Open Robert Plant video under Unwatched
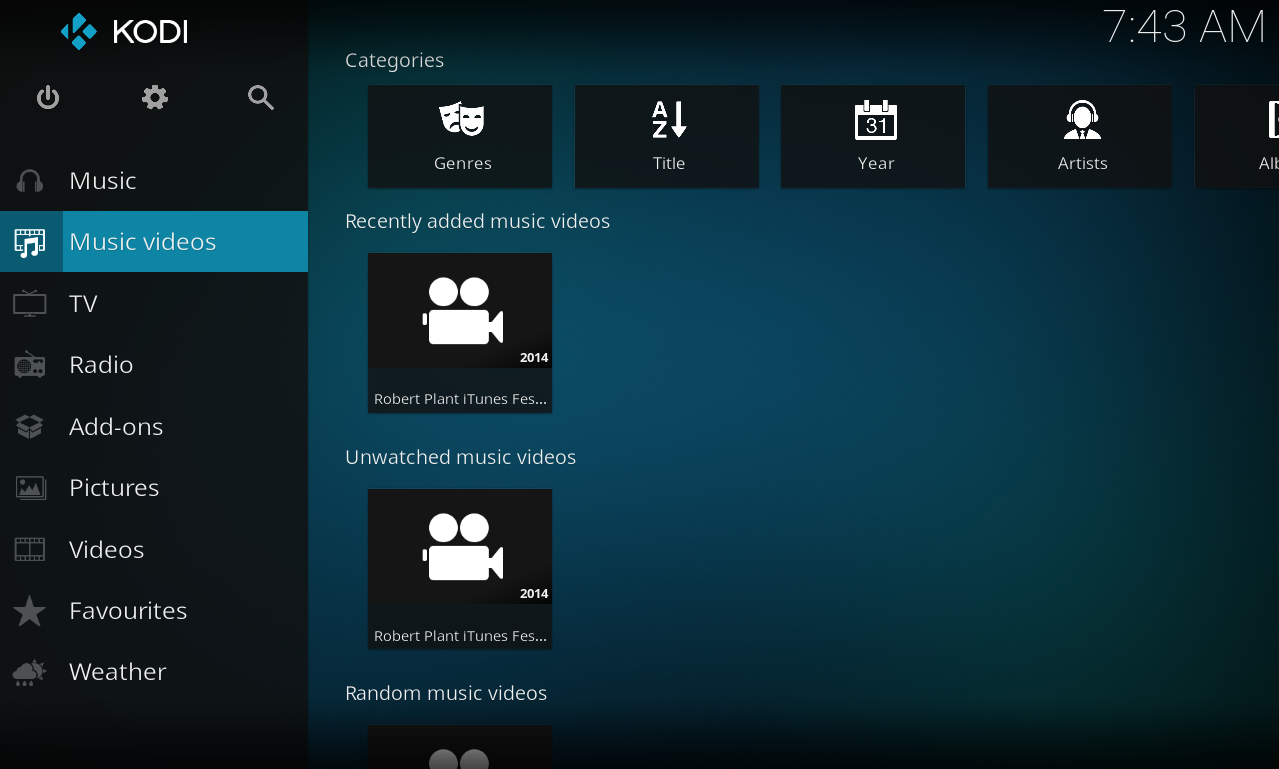1279x769 pixels. (x=460, y=569)
